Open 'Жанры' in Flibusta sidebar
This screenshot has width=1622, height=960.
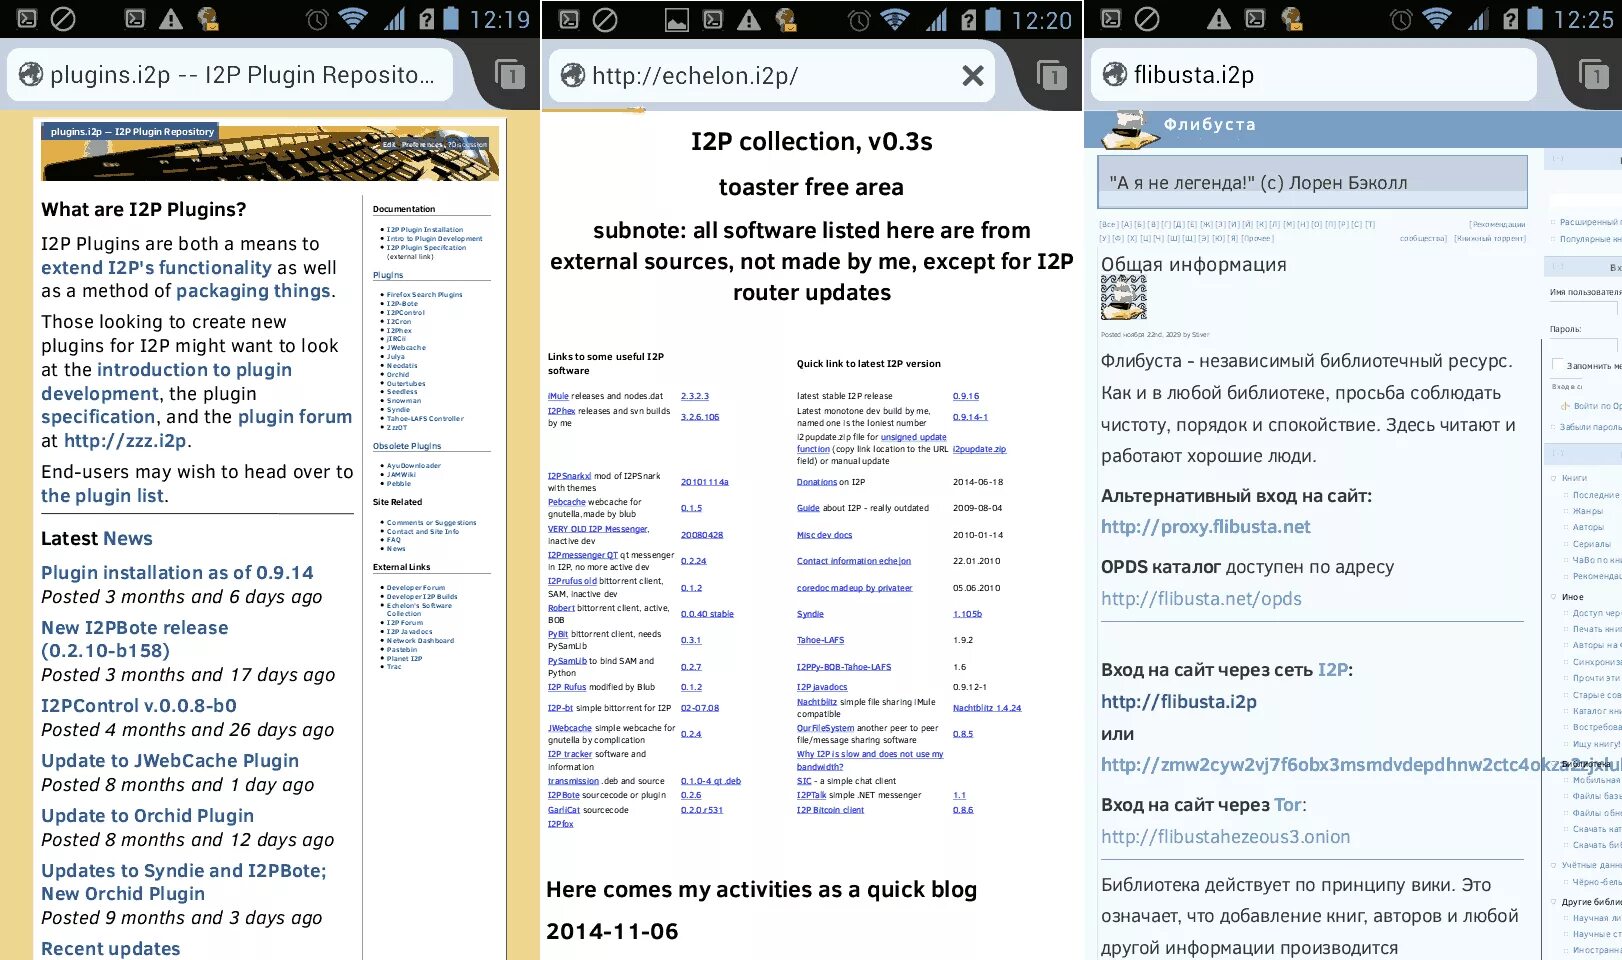coord(1588,511)
